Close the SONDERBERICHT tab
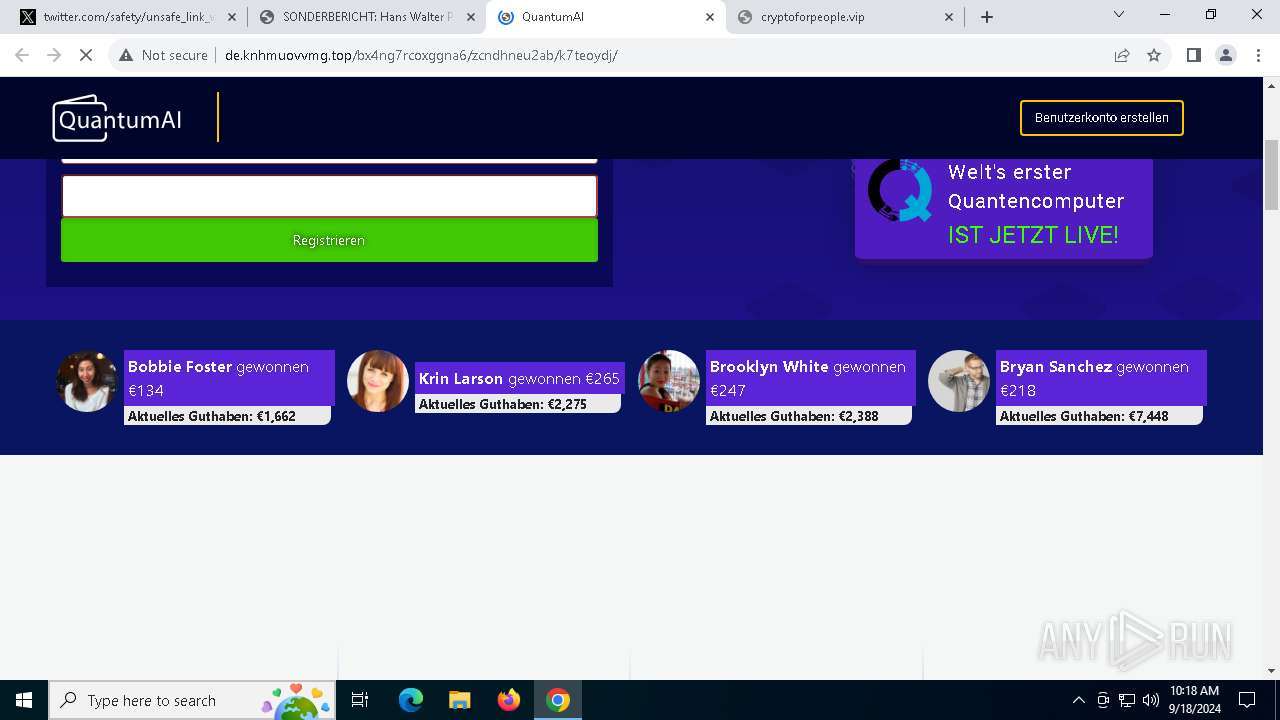This screenshot has width=1280, height=720. click(x=471, y=17)
